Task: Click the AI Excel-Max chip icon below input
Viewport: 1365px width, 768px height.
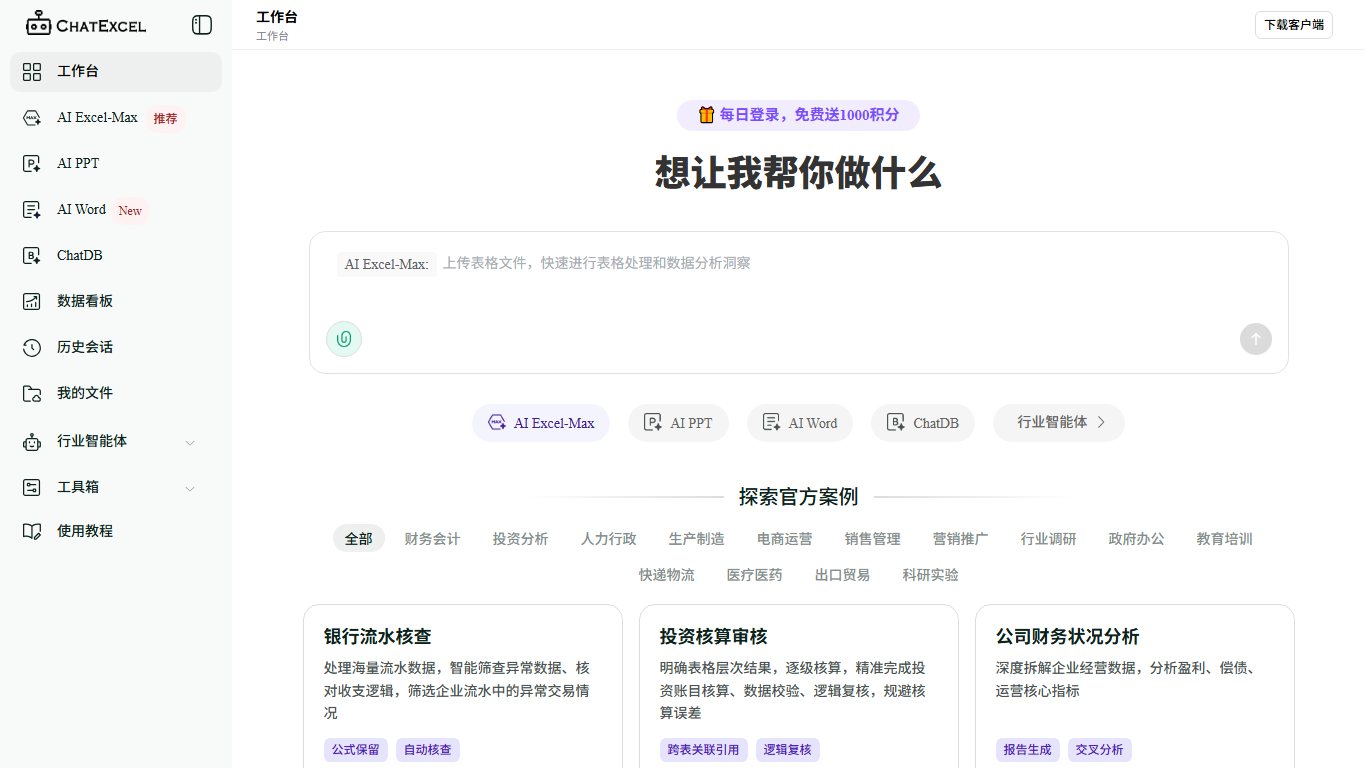Action: 497,423
